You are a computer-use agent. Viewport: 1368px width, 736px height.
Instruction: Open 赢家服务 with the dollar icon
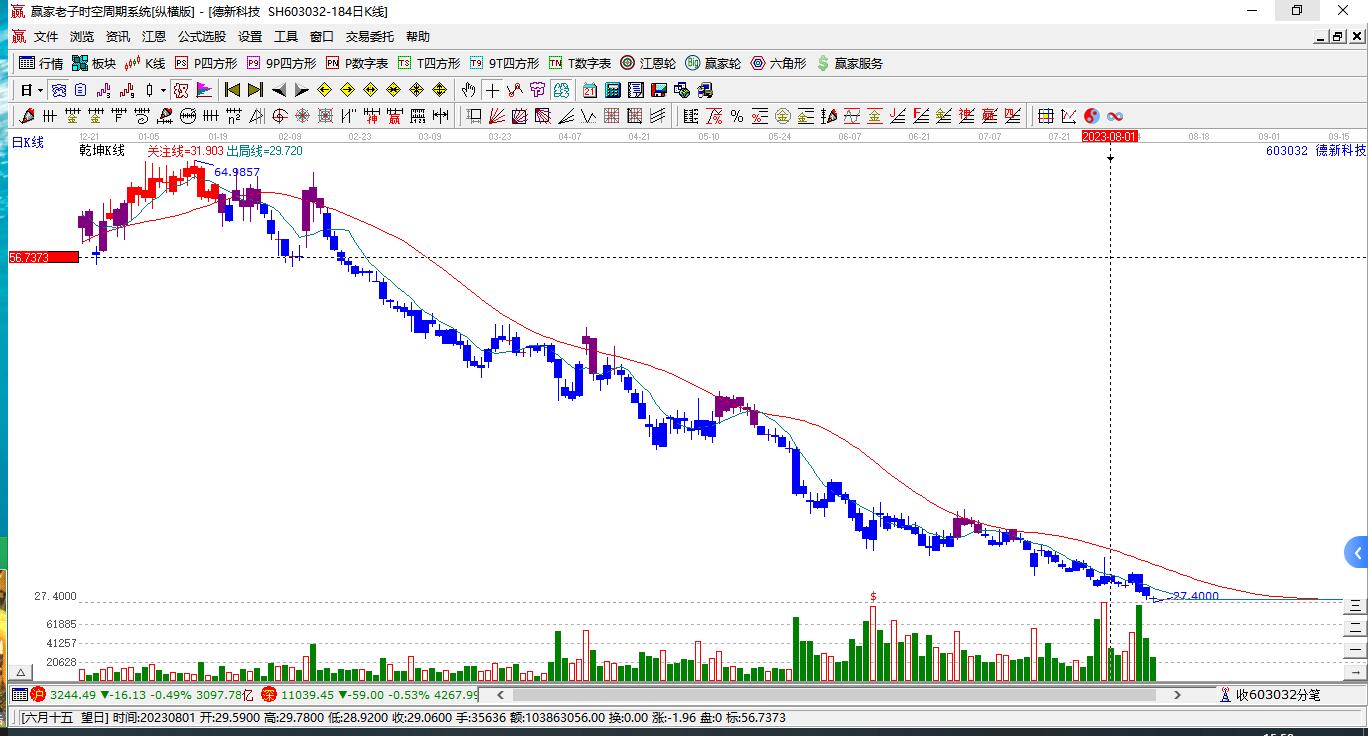[850, 63]
